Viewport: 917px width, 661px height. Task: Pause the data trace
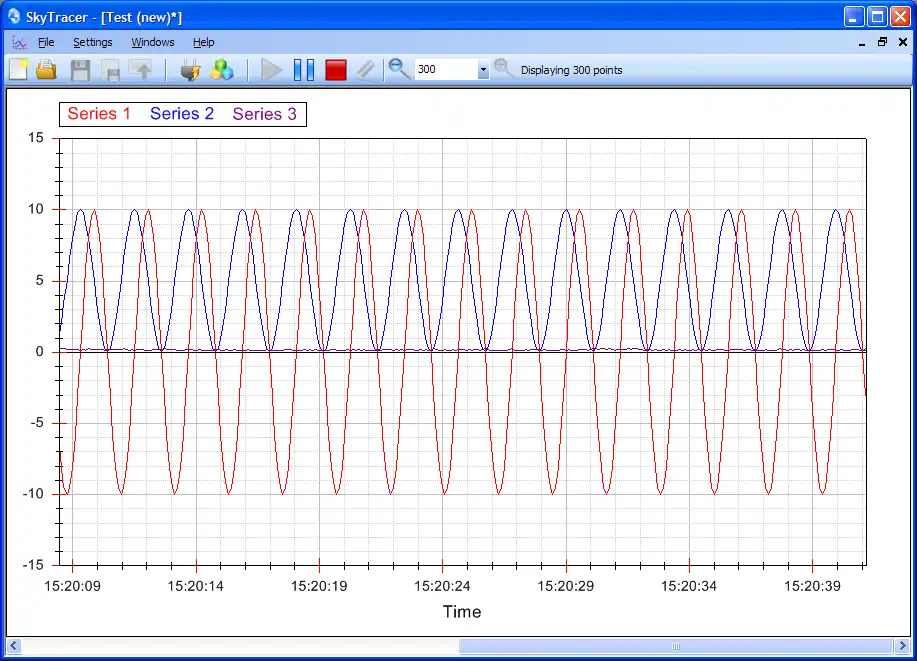(x=304, y=70)
